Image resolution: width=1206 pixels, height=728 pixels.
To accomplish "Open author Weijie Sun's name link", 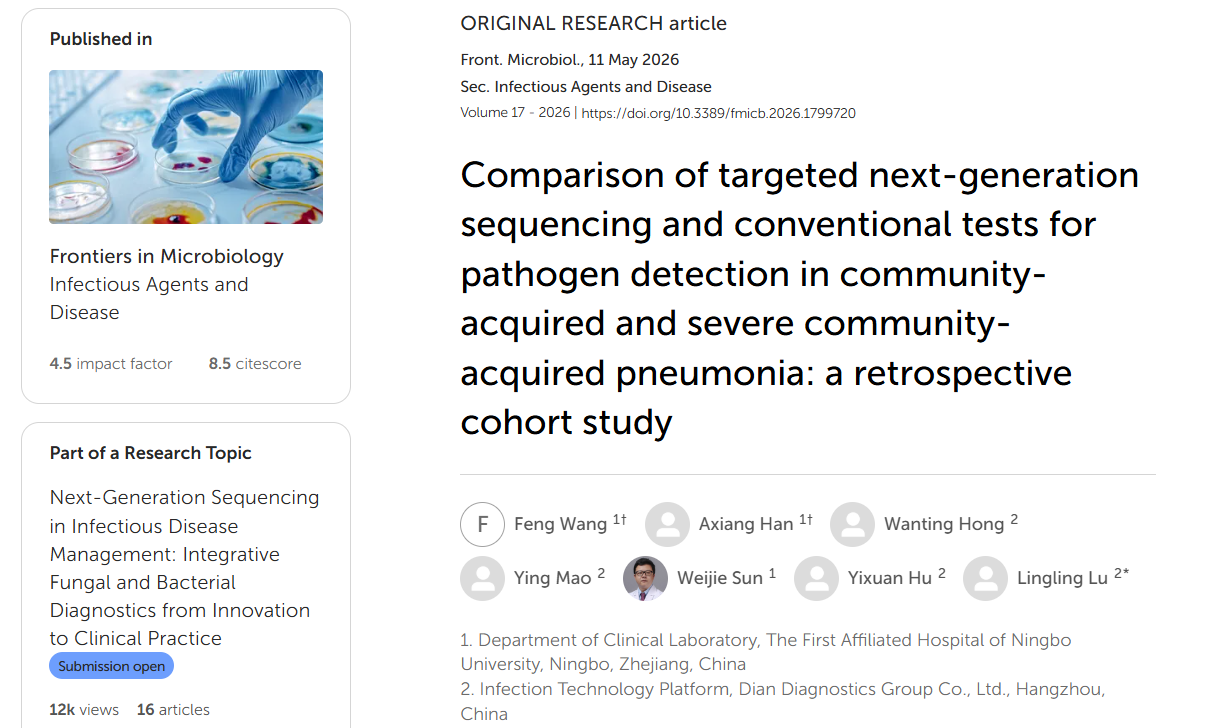I will coord(720,578).
